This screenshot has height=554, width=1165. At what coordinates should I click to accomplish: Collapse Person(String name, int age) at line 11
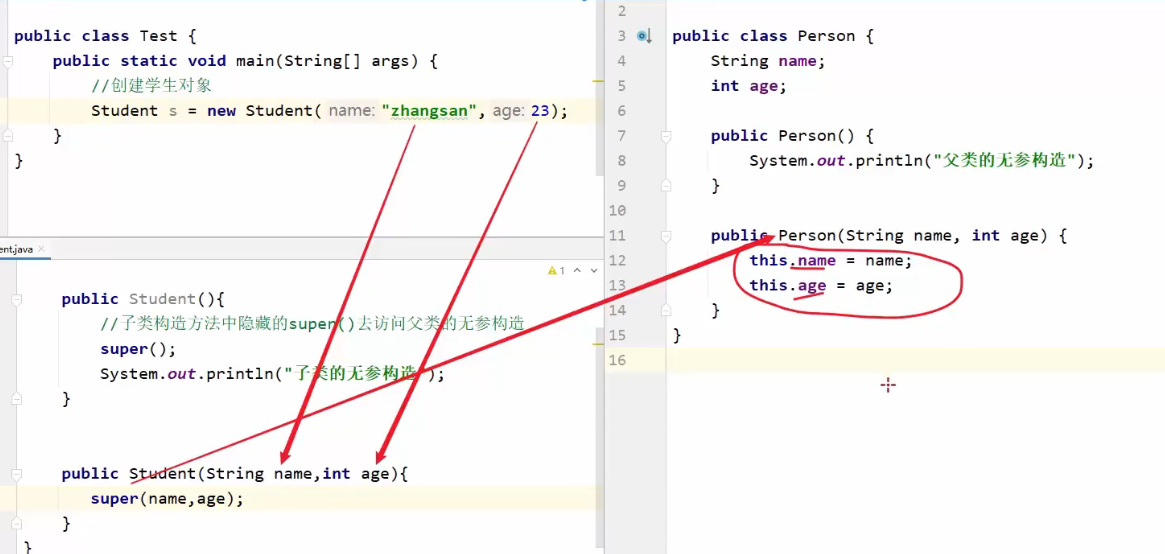coord(665,236)
